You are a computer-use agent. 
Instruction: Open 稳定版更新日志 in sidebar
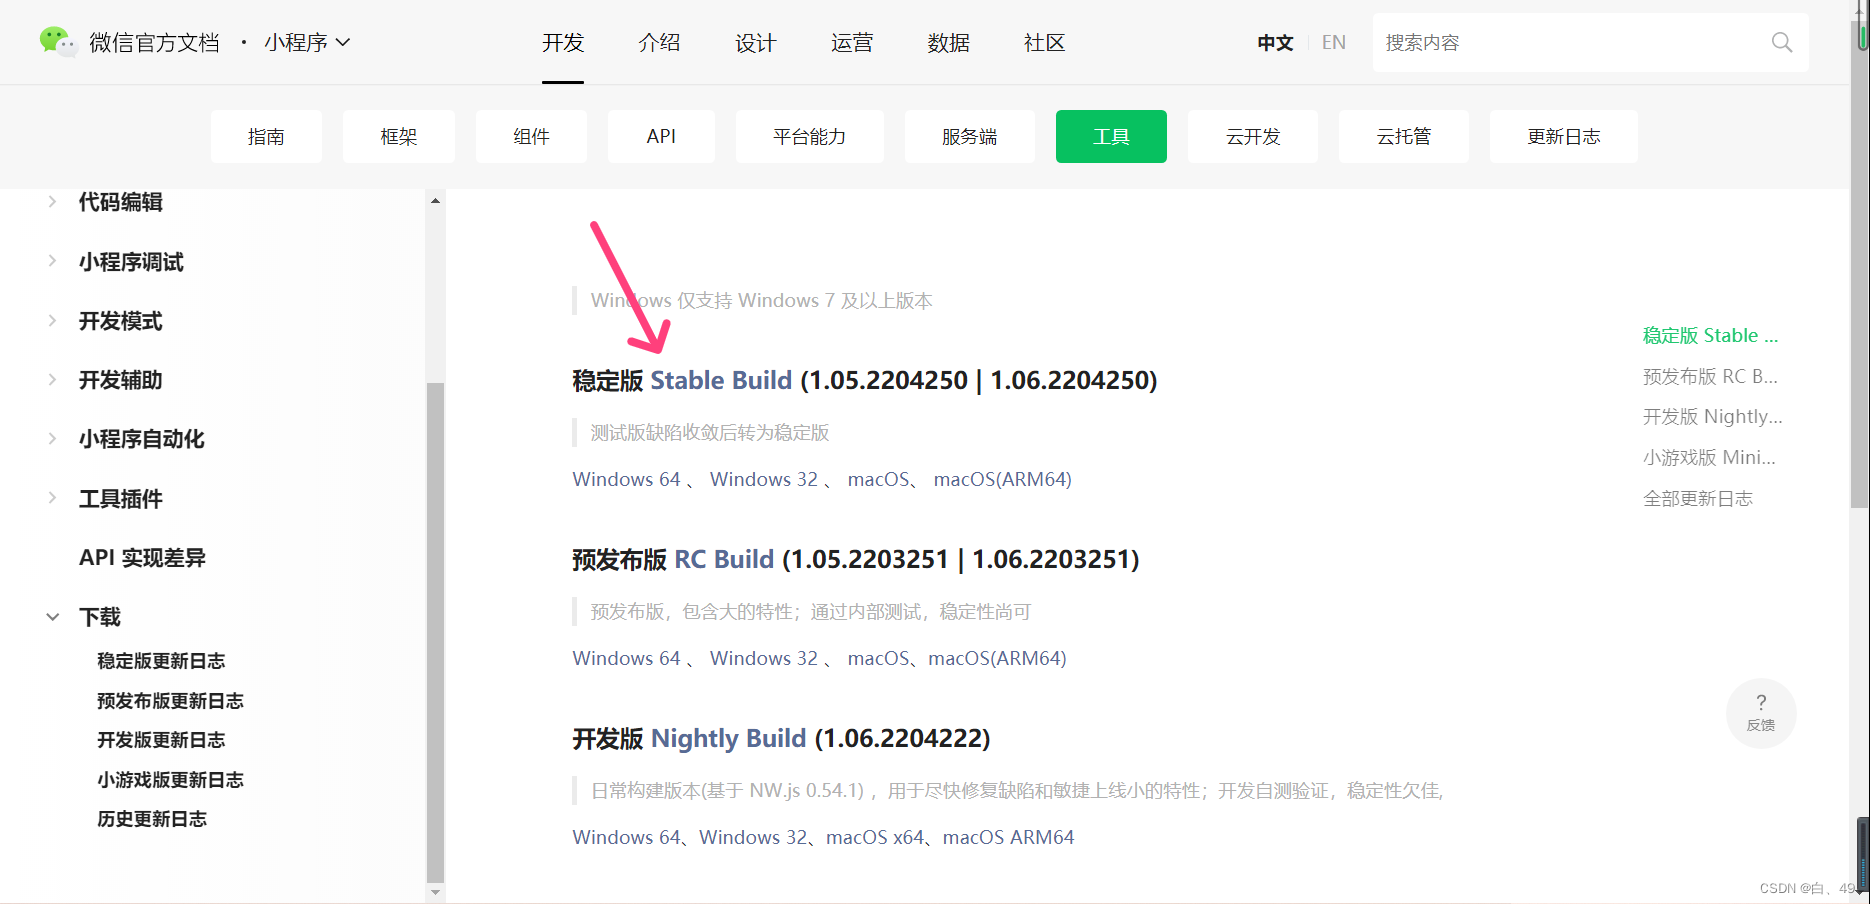(x=161, y=661)
